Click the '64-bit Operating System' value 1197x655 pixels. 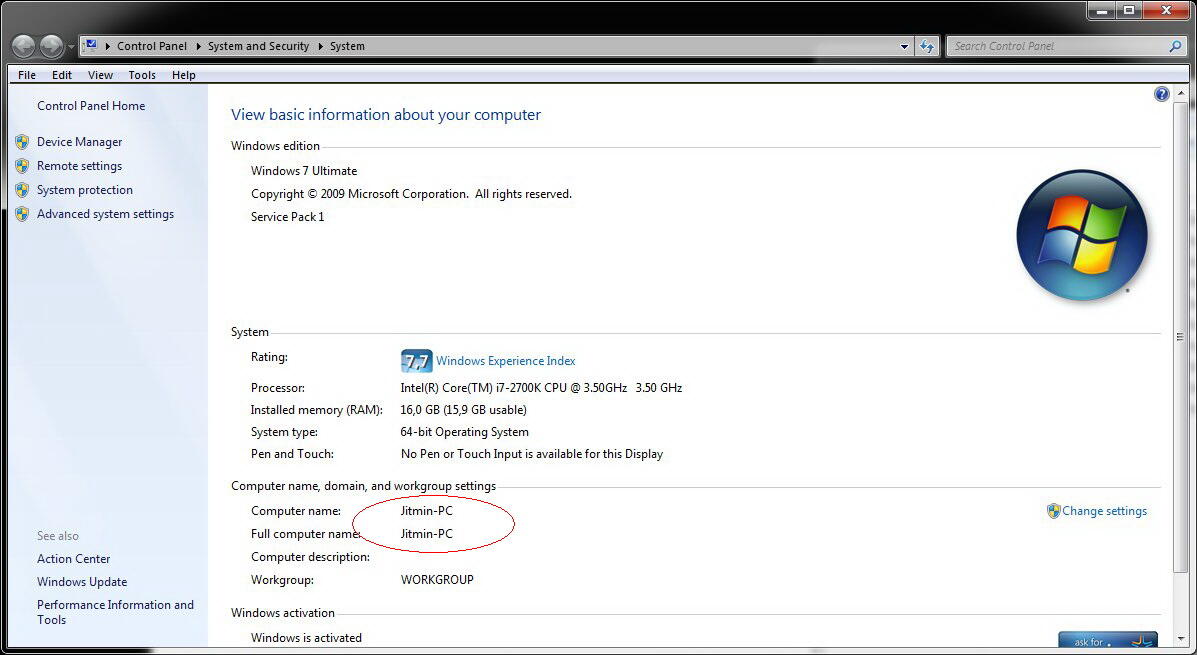click(464, 432)
